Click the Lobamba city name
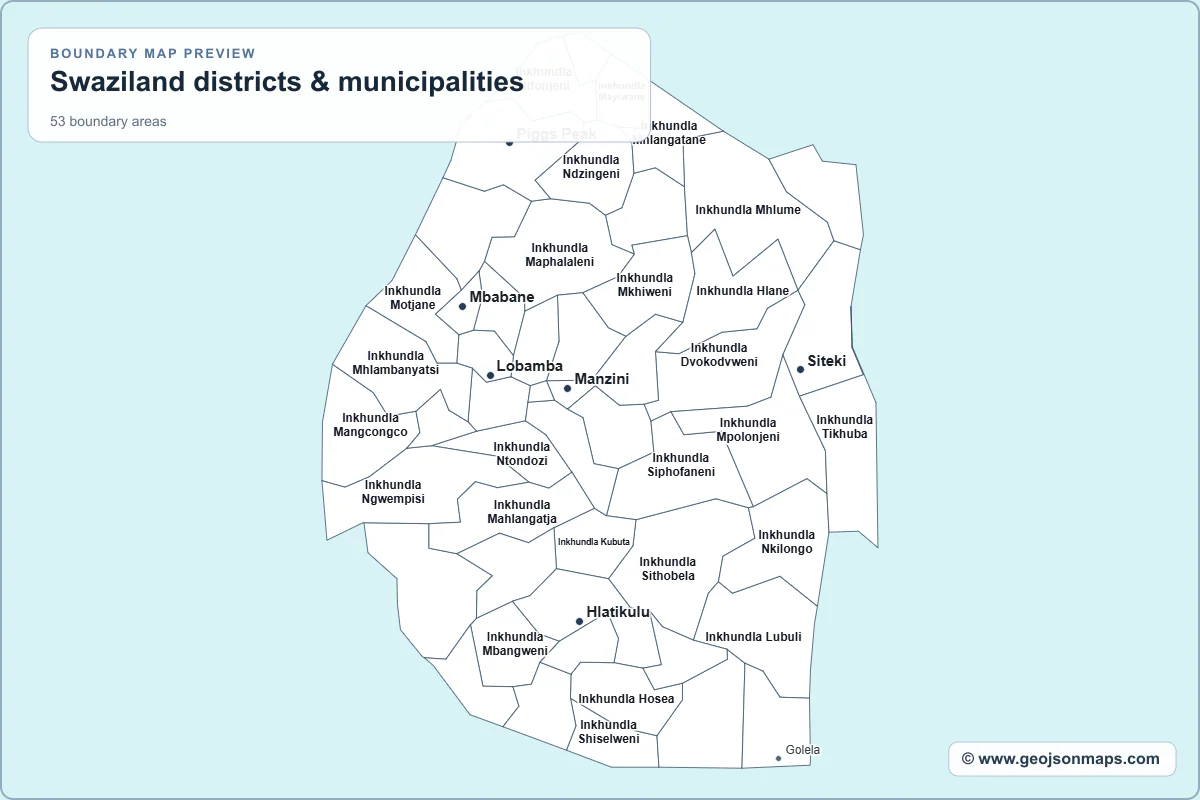The image size is (1200, 800). pos(530,367)
